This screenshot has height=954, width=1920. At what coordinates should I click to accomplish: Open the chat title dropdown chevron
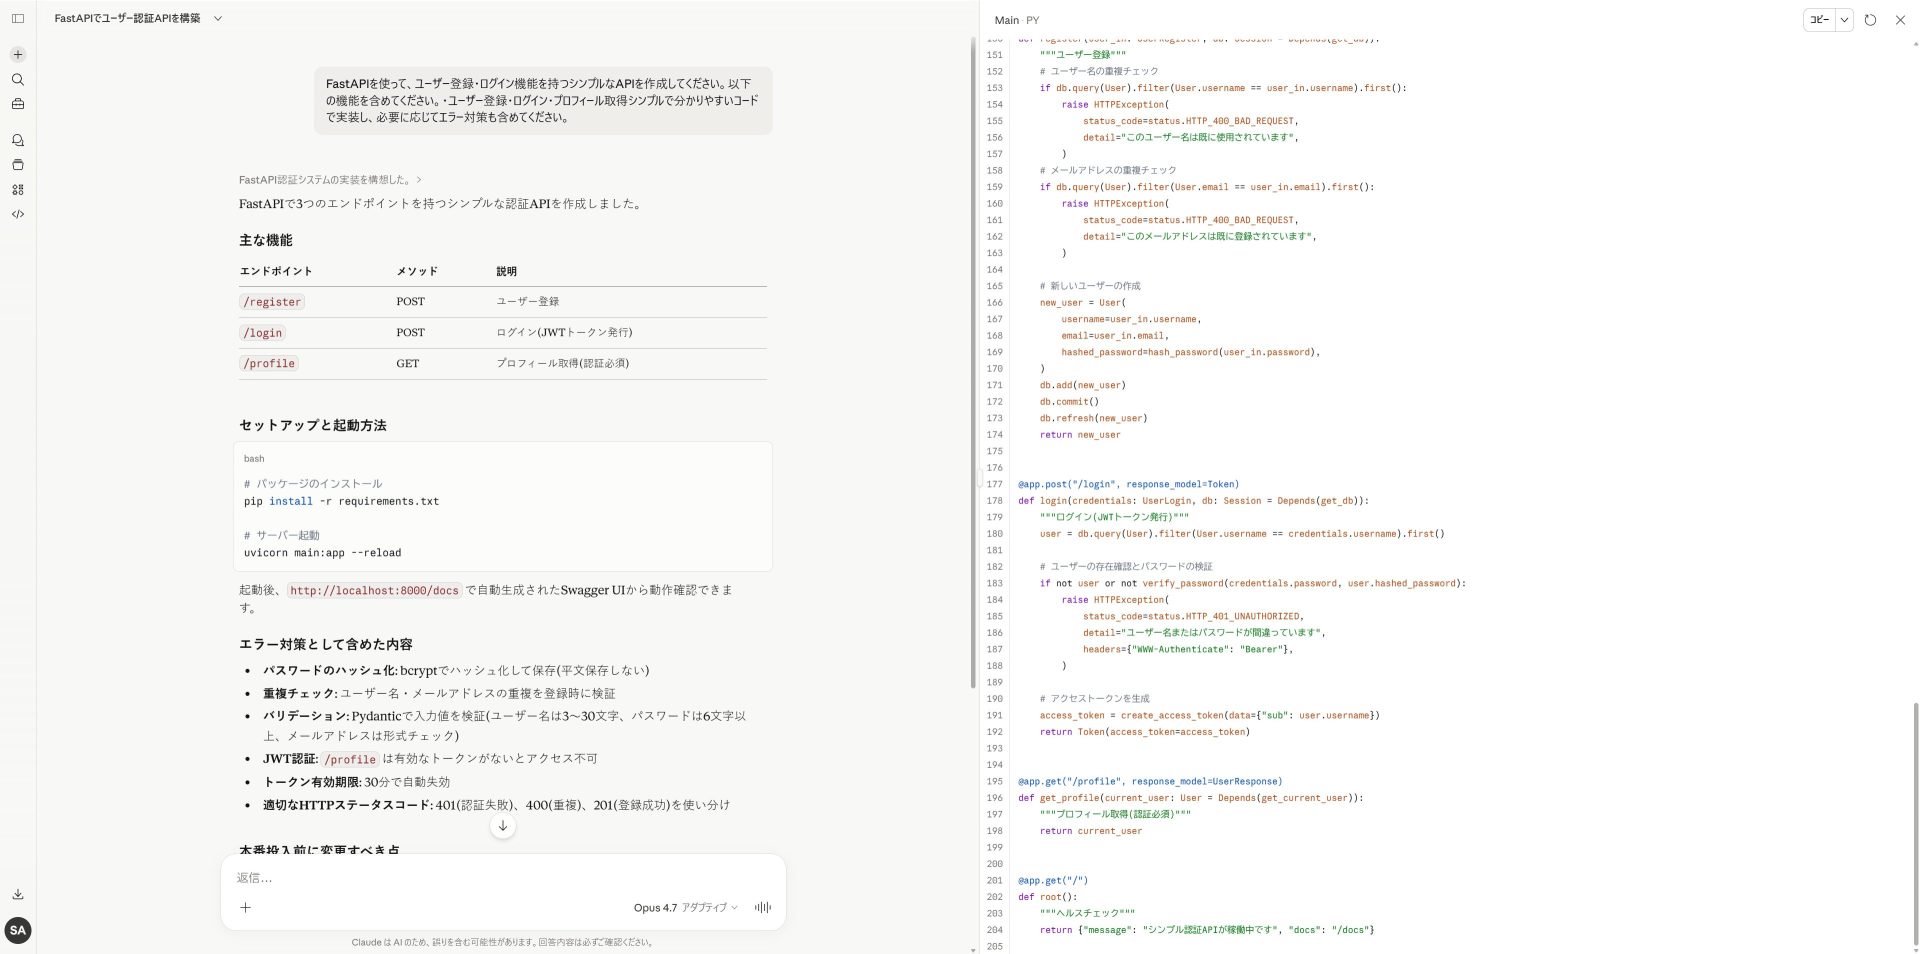pos(219,18)
